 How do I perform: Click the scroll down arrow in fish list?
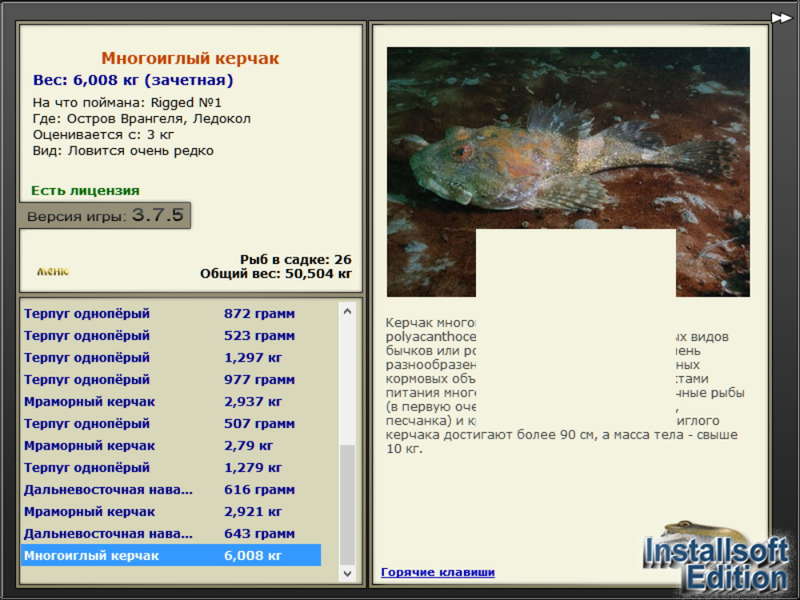point(347,573)
